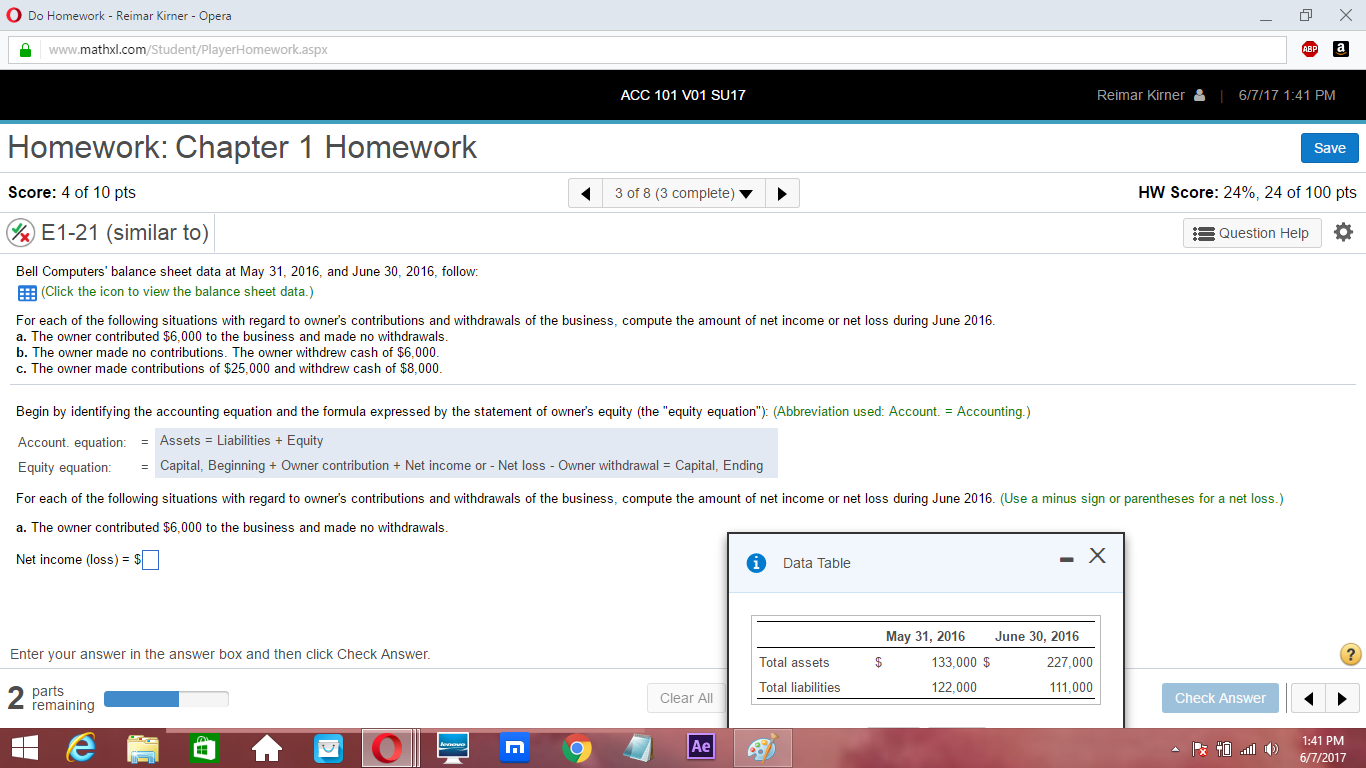The image size is (1366, 768).
Task: Click the partially correct status icon beside E1-21
Action: [x=20, y=233]
